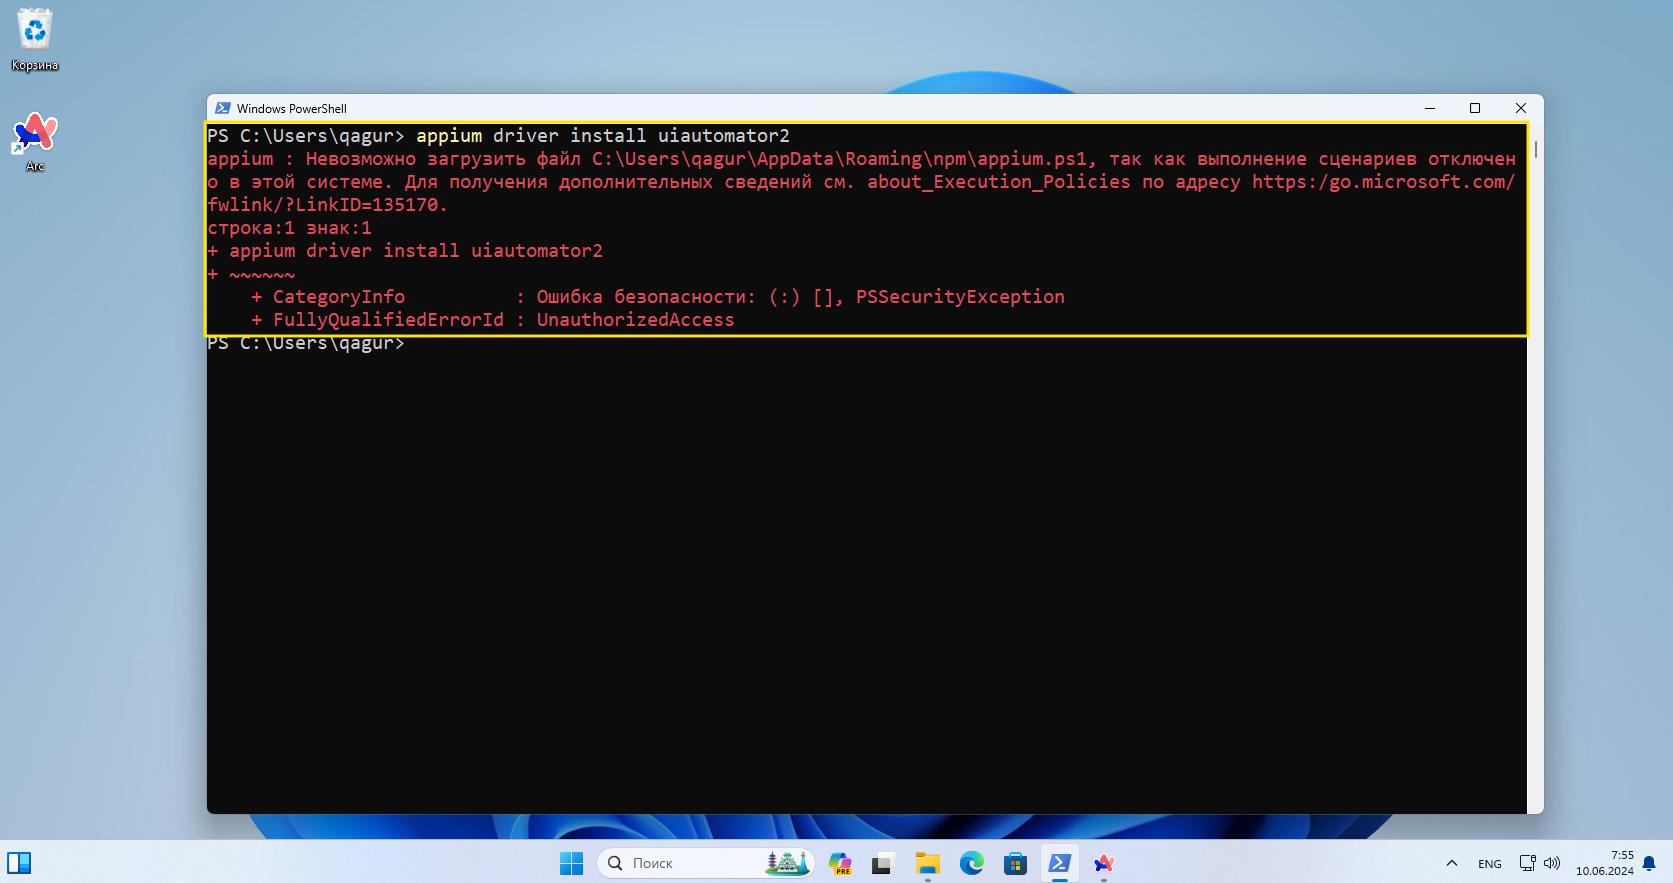Click the taskbar search illustration graphic
1673x883 pixels.
[787, 863]
